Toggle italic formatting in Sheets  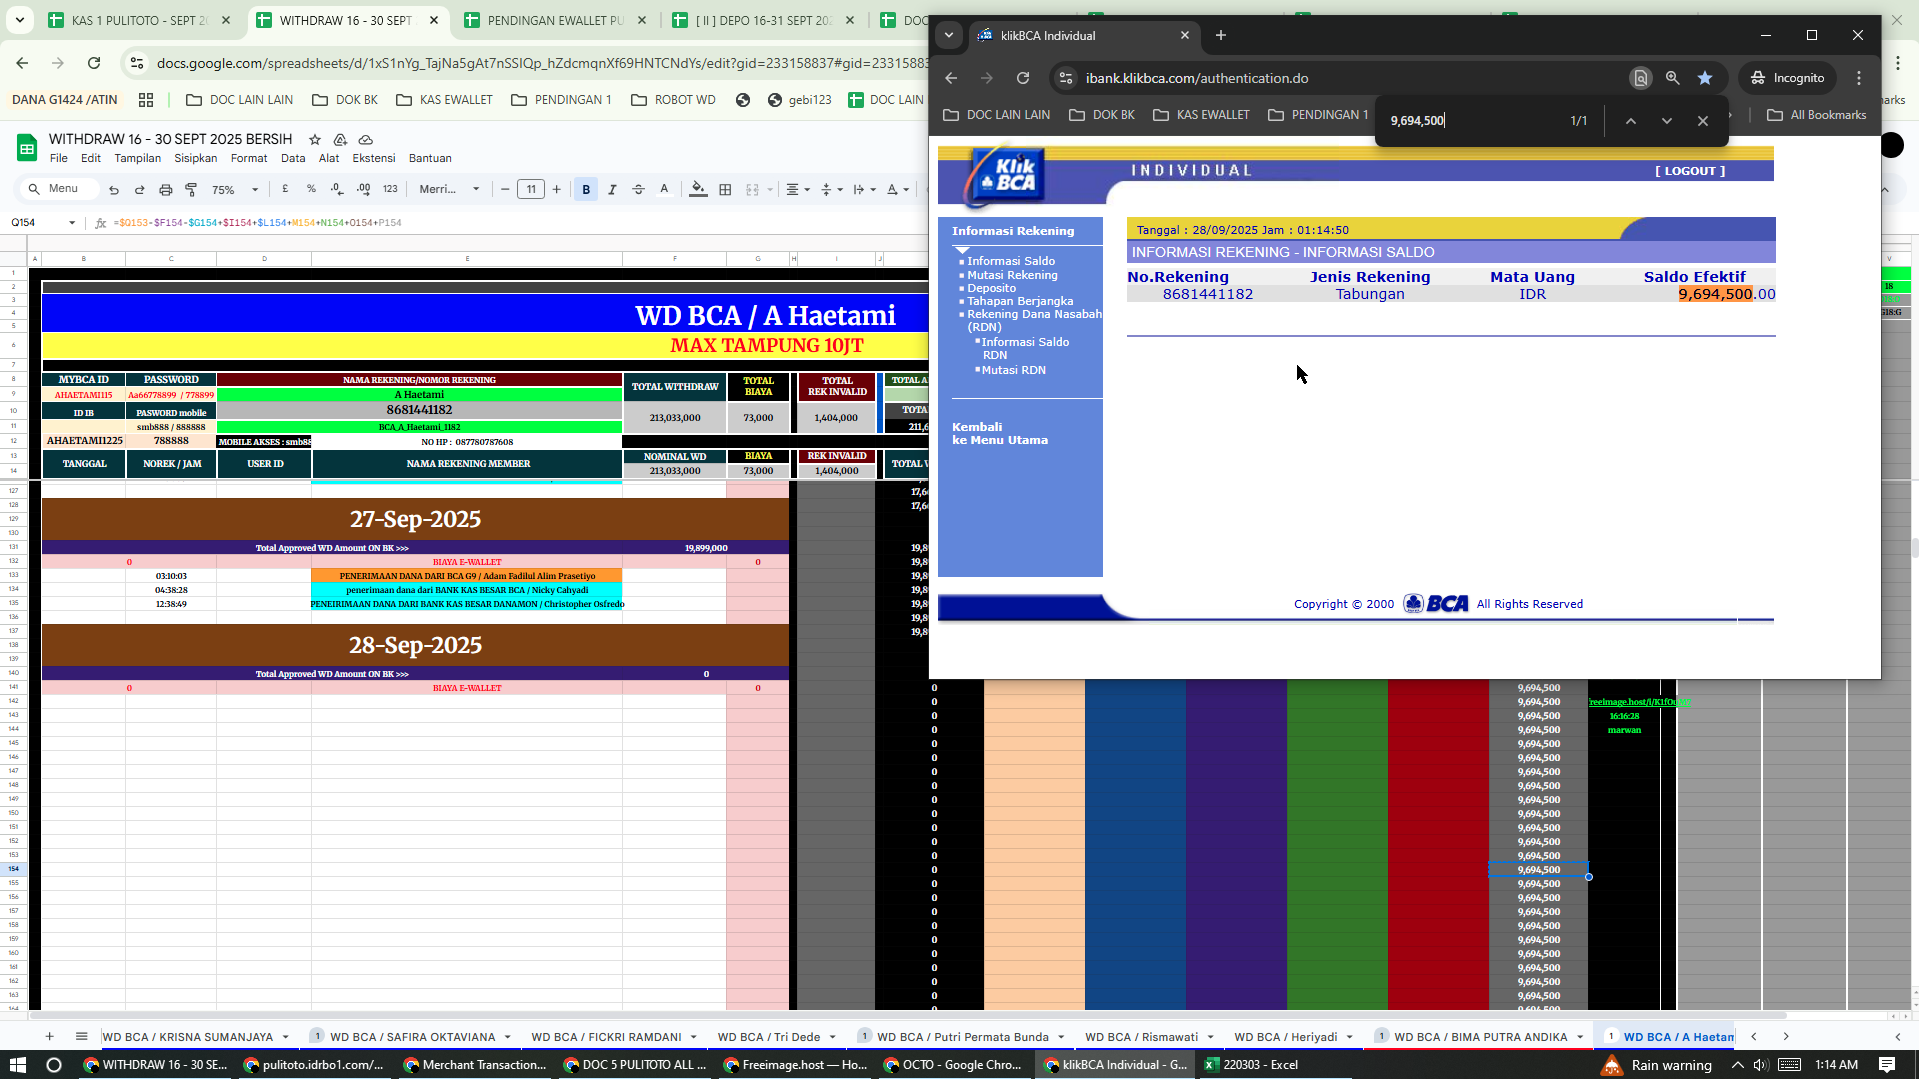click(612, 189)
